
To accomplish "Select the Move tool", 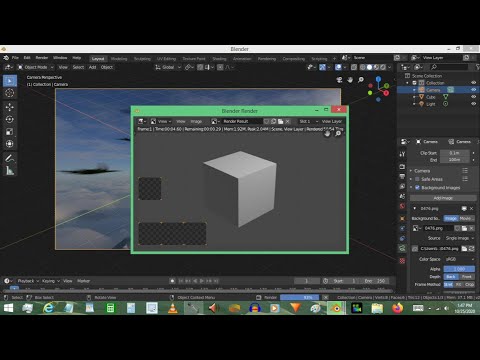I will [x=10, y=107].
